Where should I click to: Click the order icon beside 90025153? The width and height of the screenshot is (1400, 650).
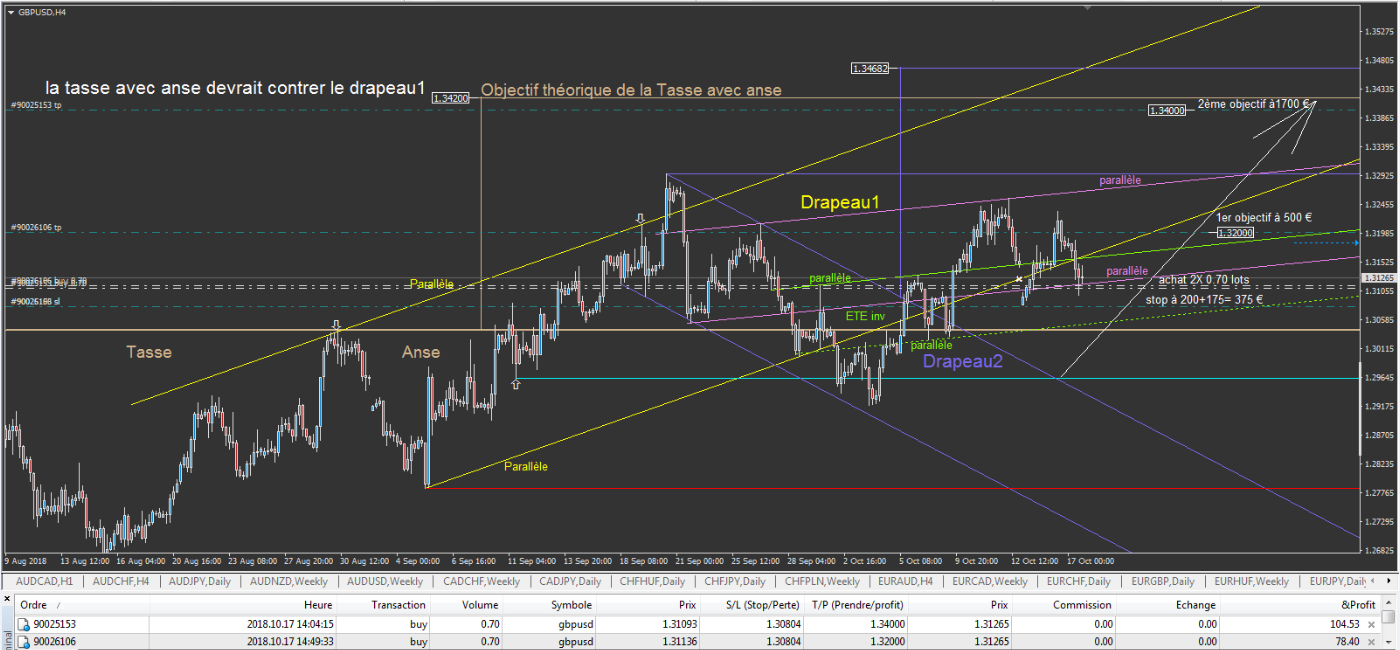click(x=24, y=624)
